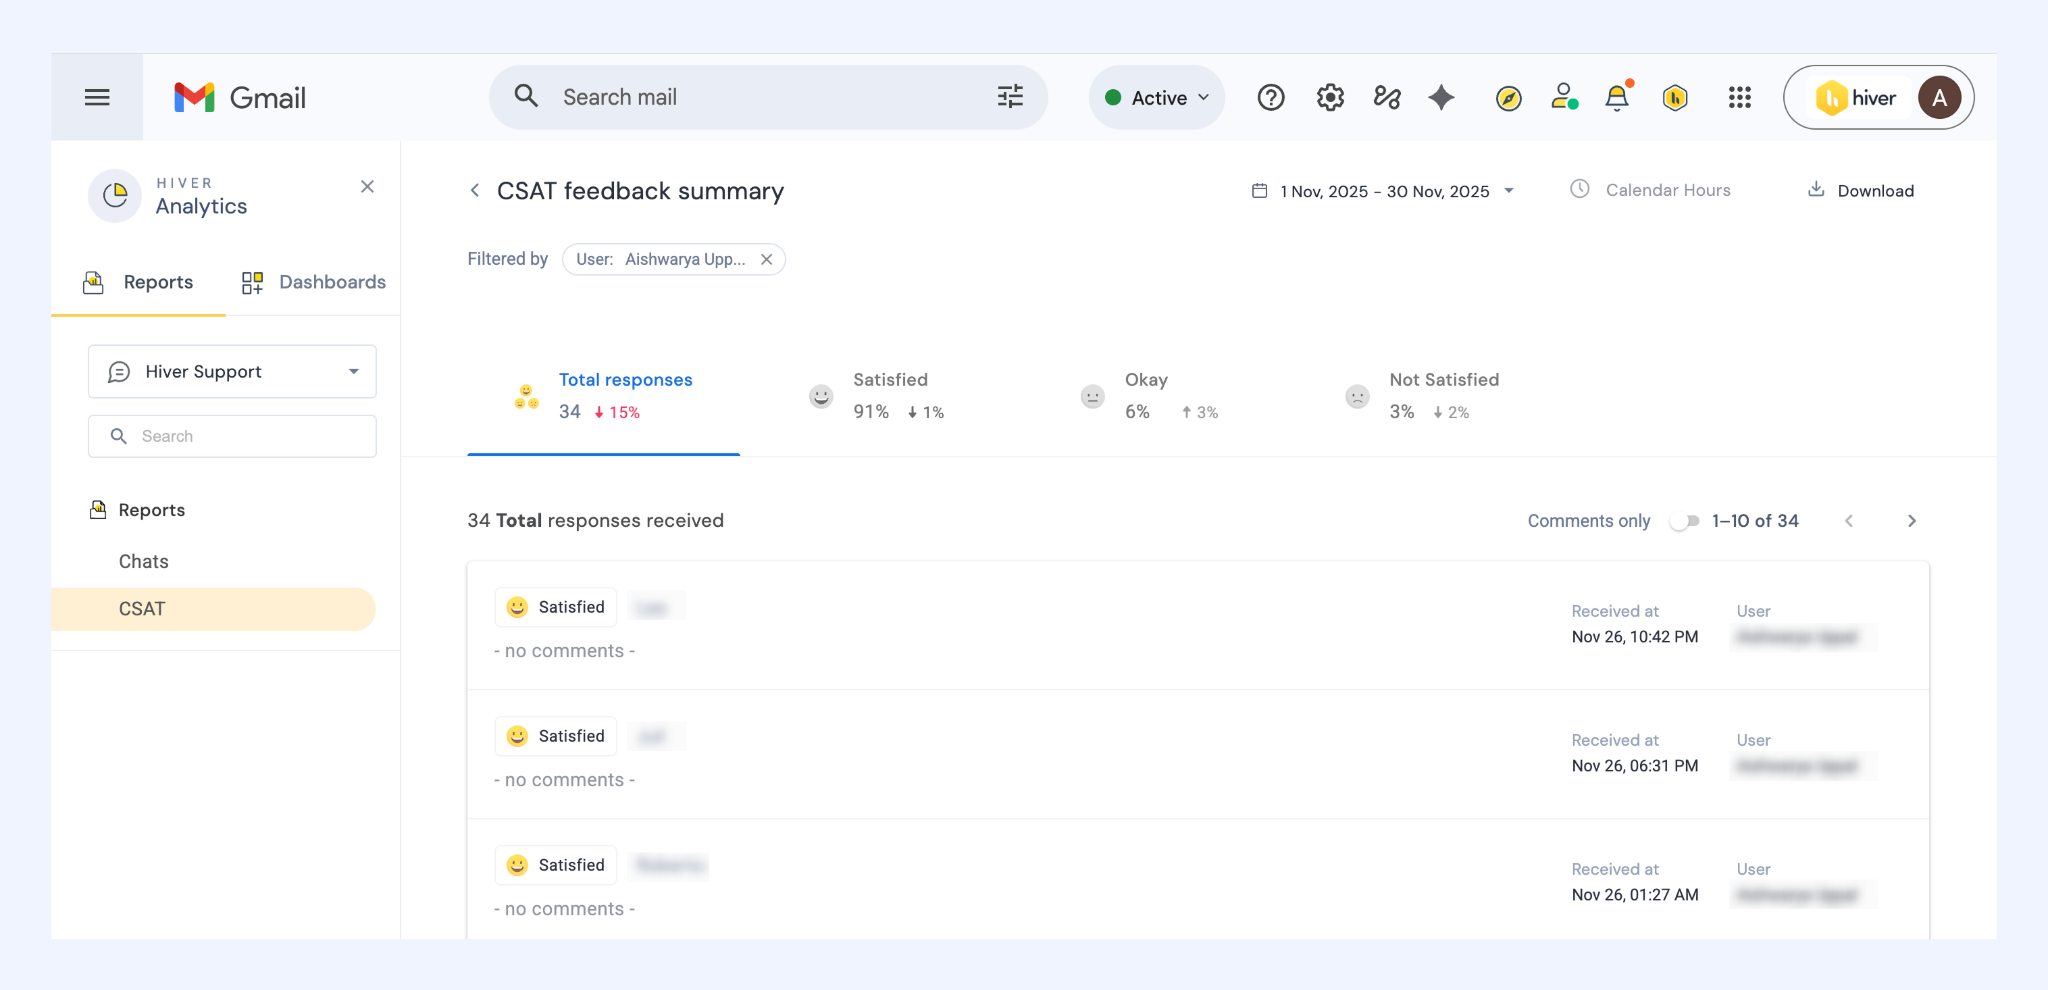This screenshot has width=2048, height=990.
Task: Open the Hiver Support inbox dropdown
Action: pos(232,372)
